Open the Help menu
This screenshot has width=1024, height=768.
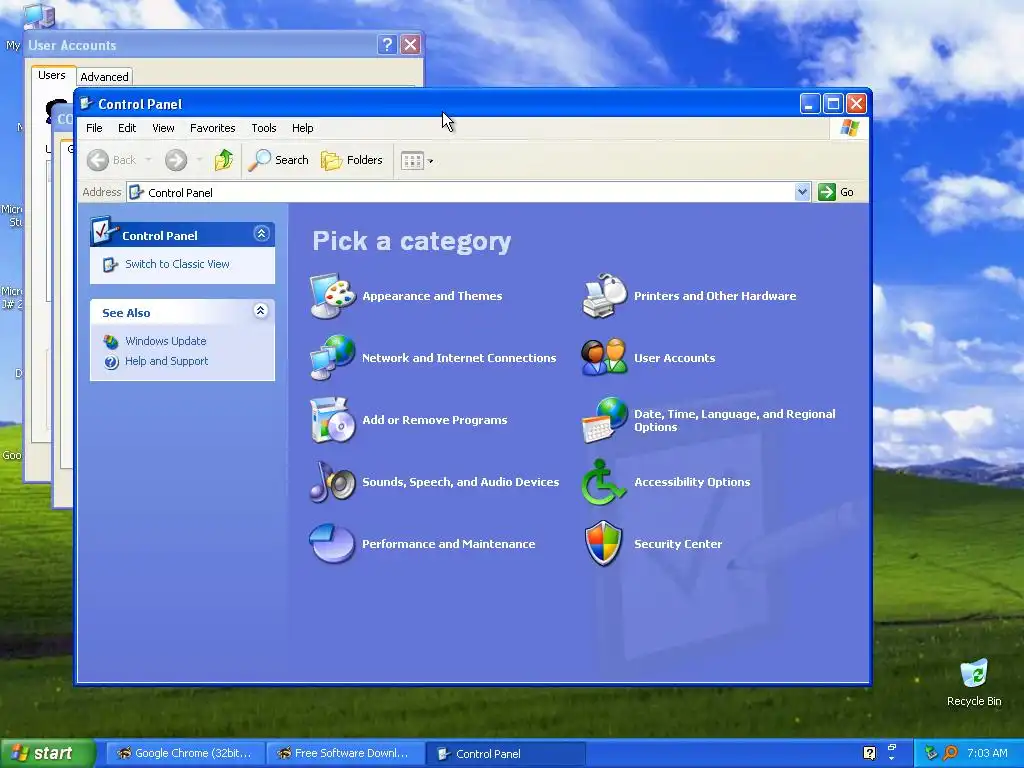pyautogui.click(x=302, y=128)
